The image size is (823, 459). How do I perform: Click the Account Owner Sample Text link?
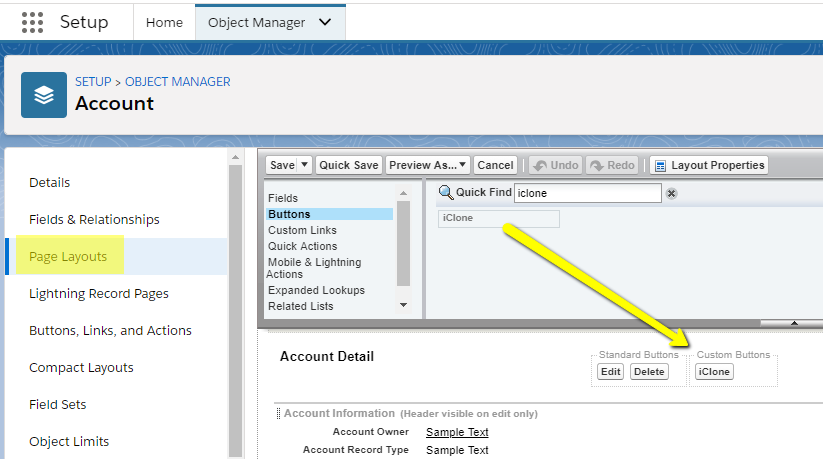tap(457, 432)
